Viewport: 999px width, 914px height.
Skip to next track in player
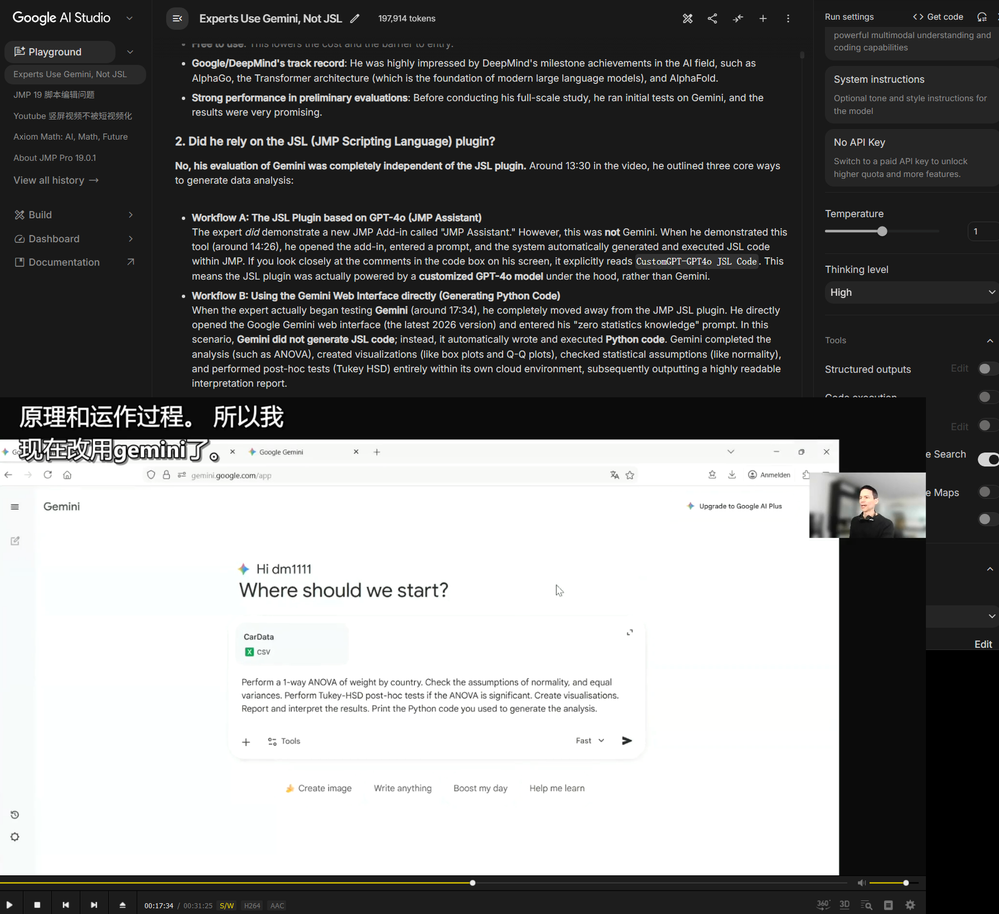point(94,904)
